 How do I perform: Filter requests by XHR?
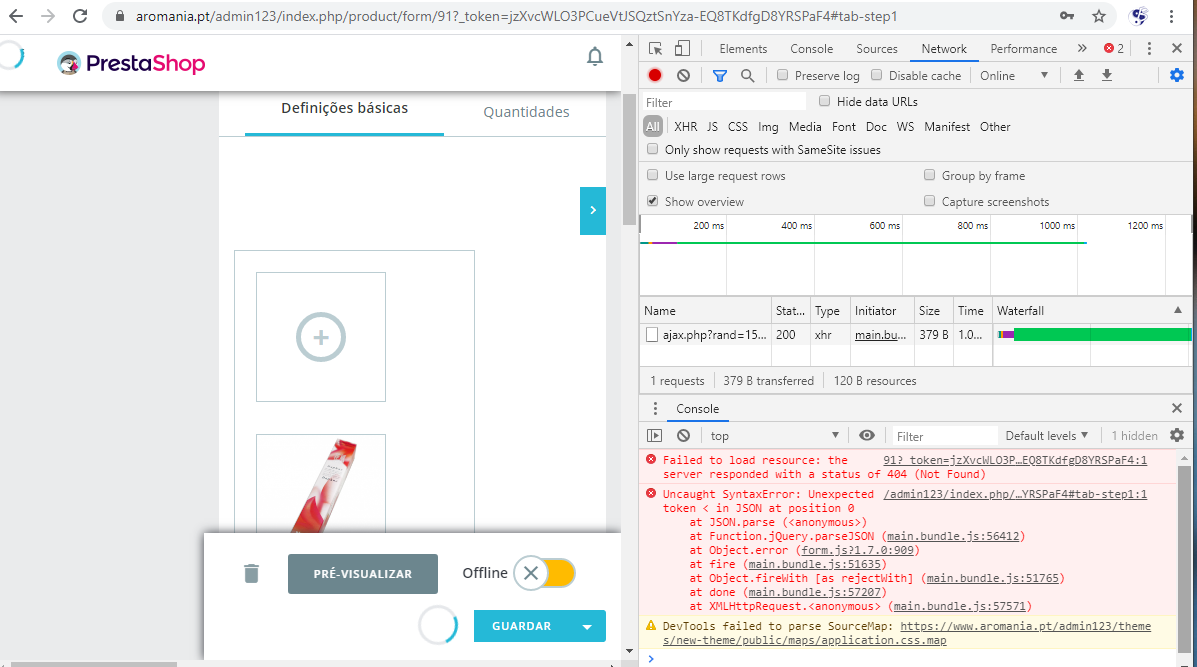pos(686,127)
